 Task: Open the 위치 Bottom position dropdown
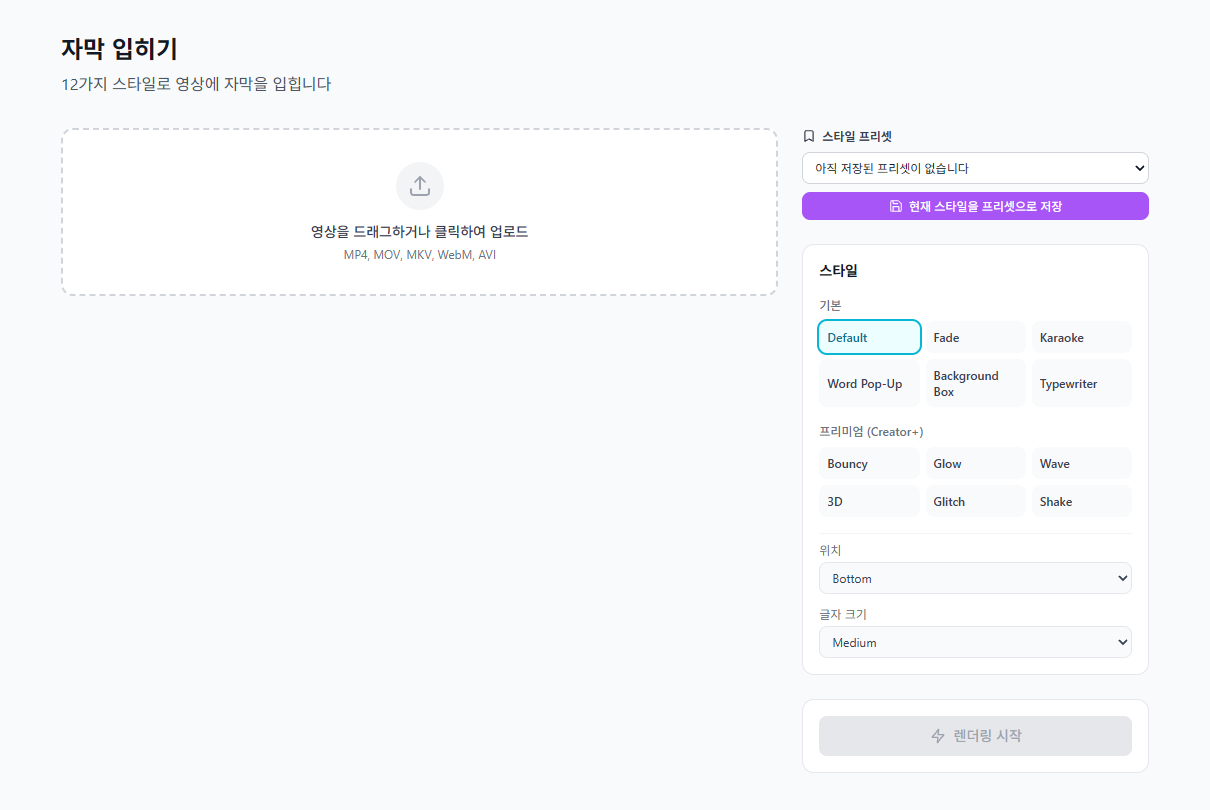click(975, 578)
